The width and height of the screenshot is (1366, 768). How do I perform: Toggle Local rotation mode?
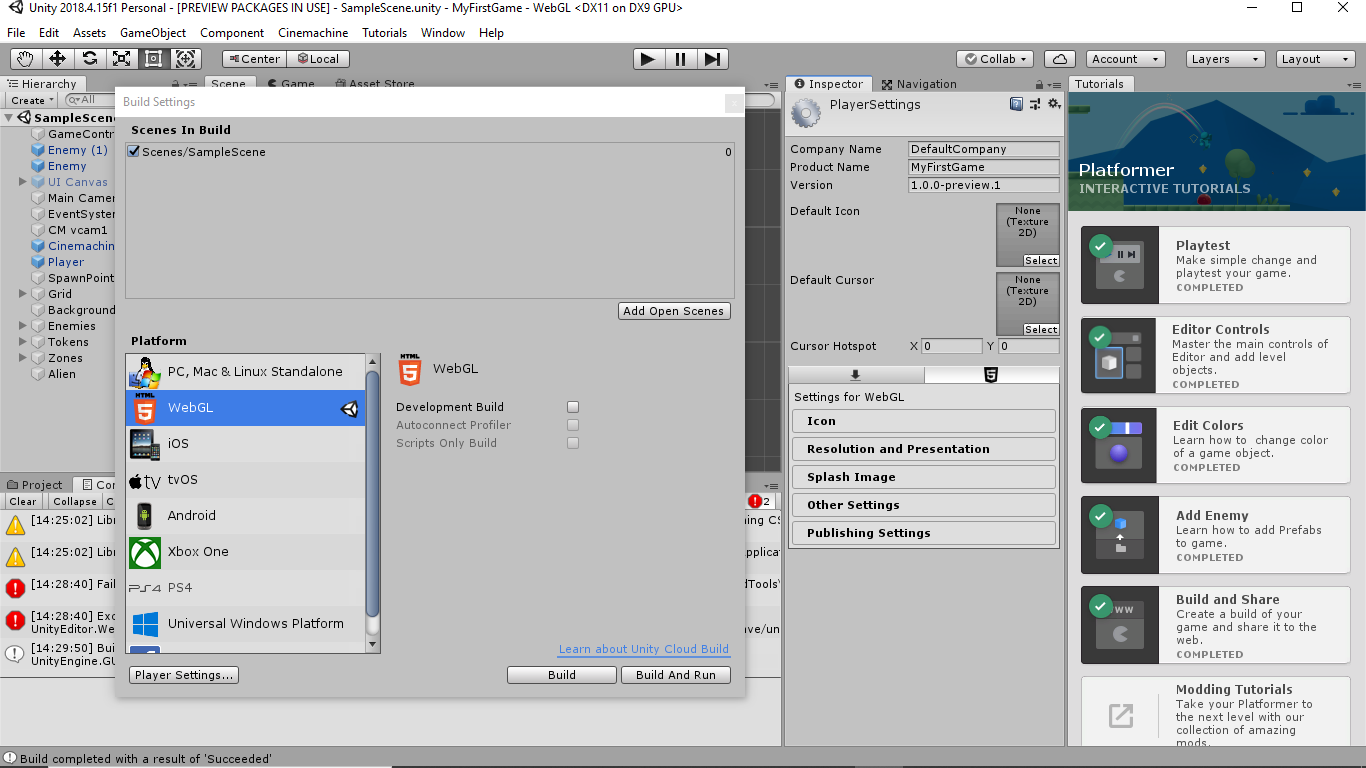(x=317, y=59)
